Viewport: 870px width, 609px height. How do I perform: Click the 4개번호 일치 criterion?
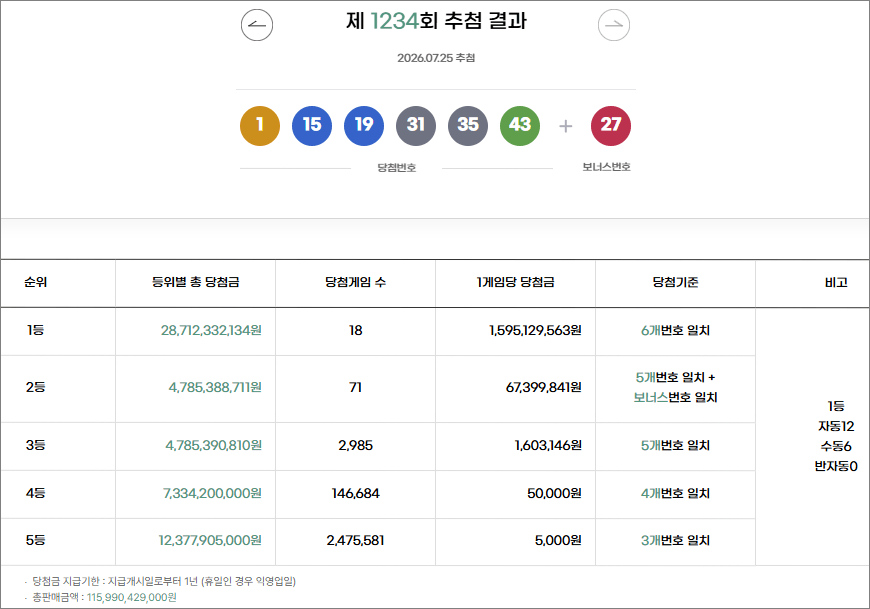[x=675, y=493]
